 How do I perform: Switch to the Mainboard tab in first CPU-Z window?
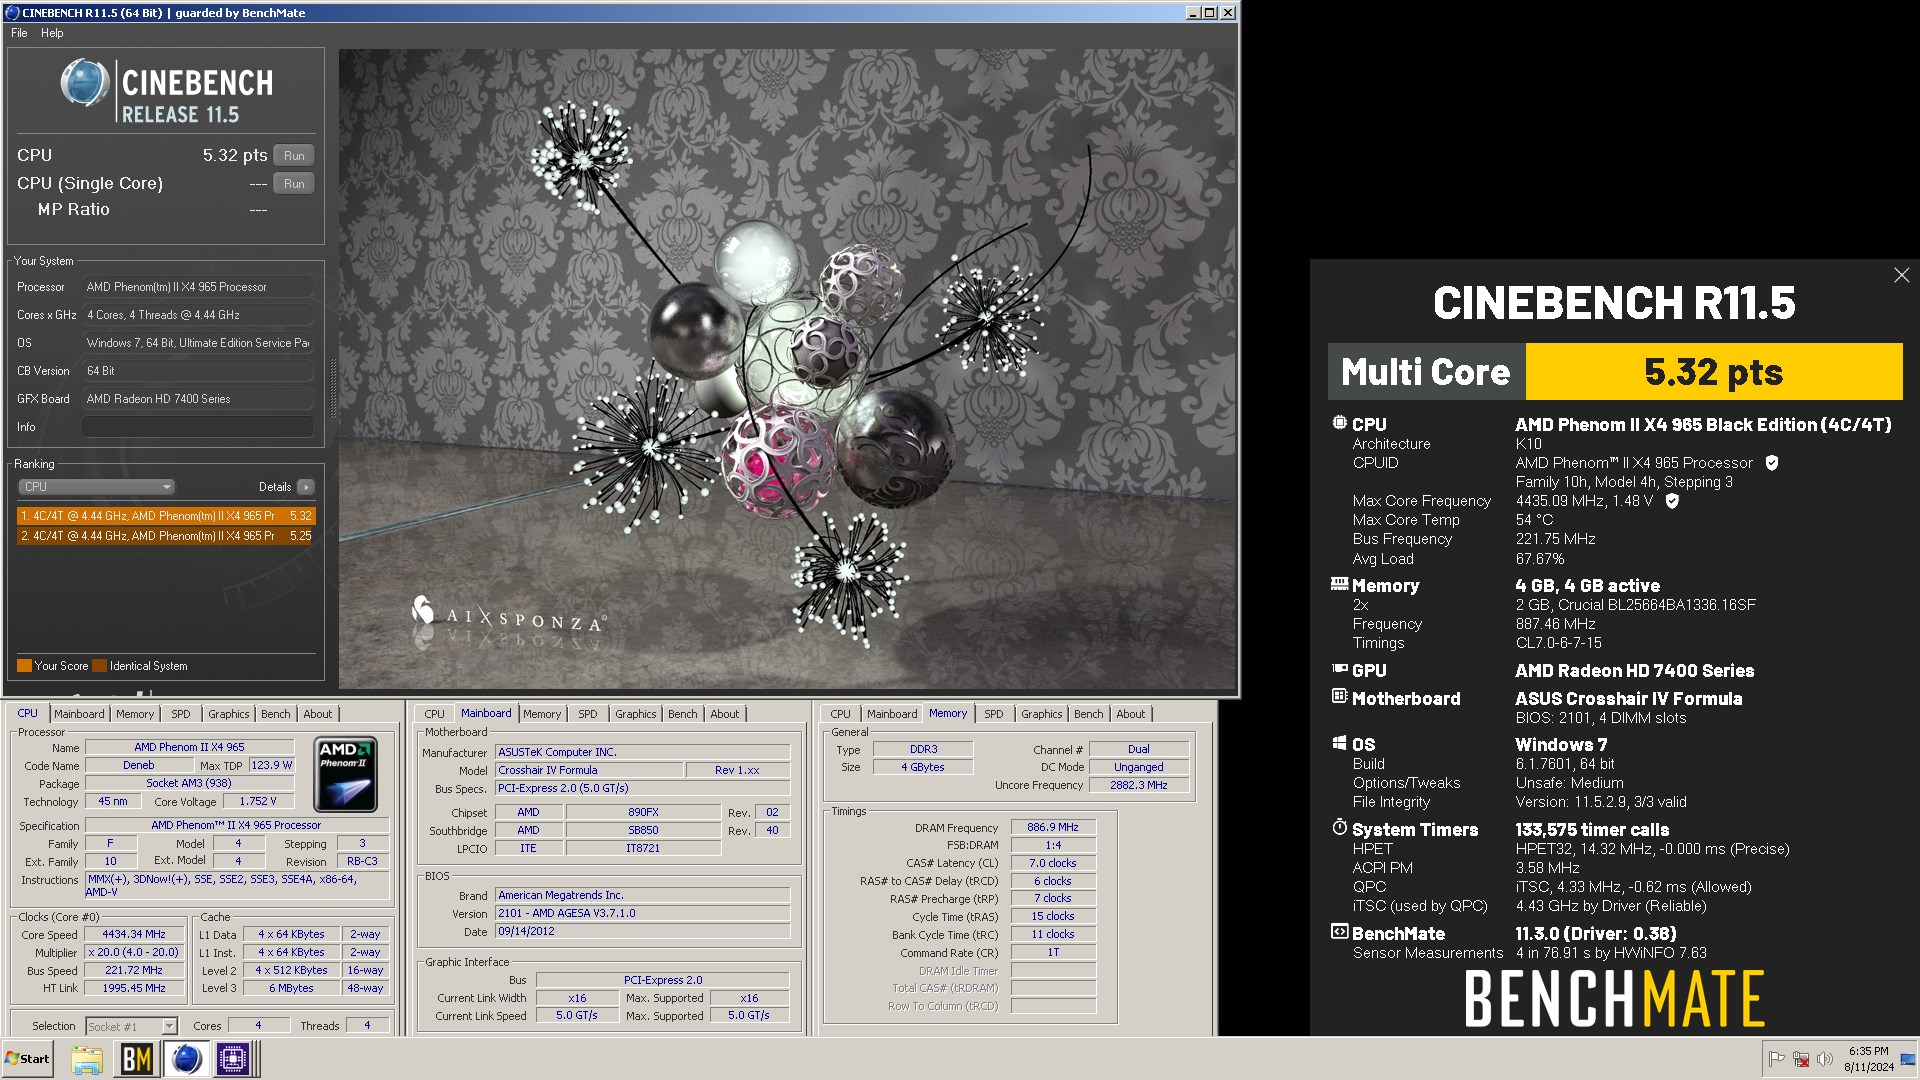click(x=79, y=714)
